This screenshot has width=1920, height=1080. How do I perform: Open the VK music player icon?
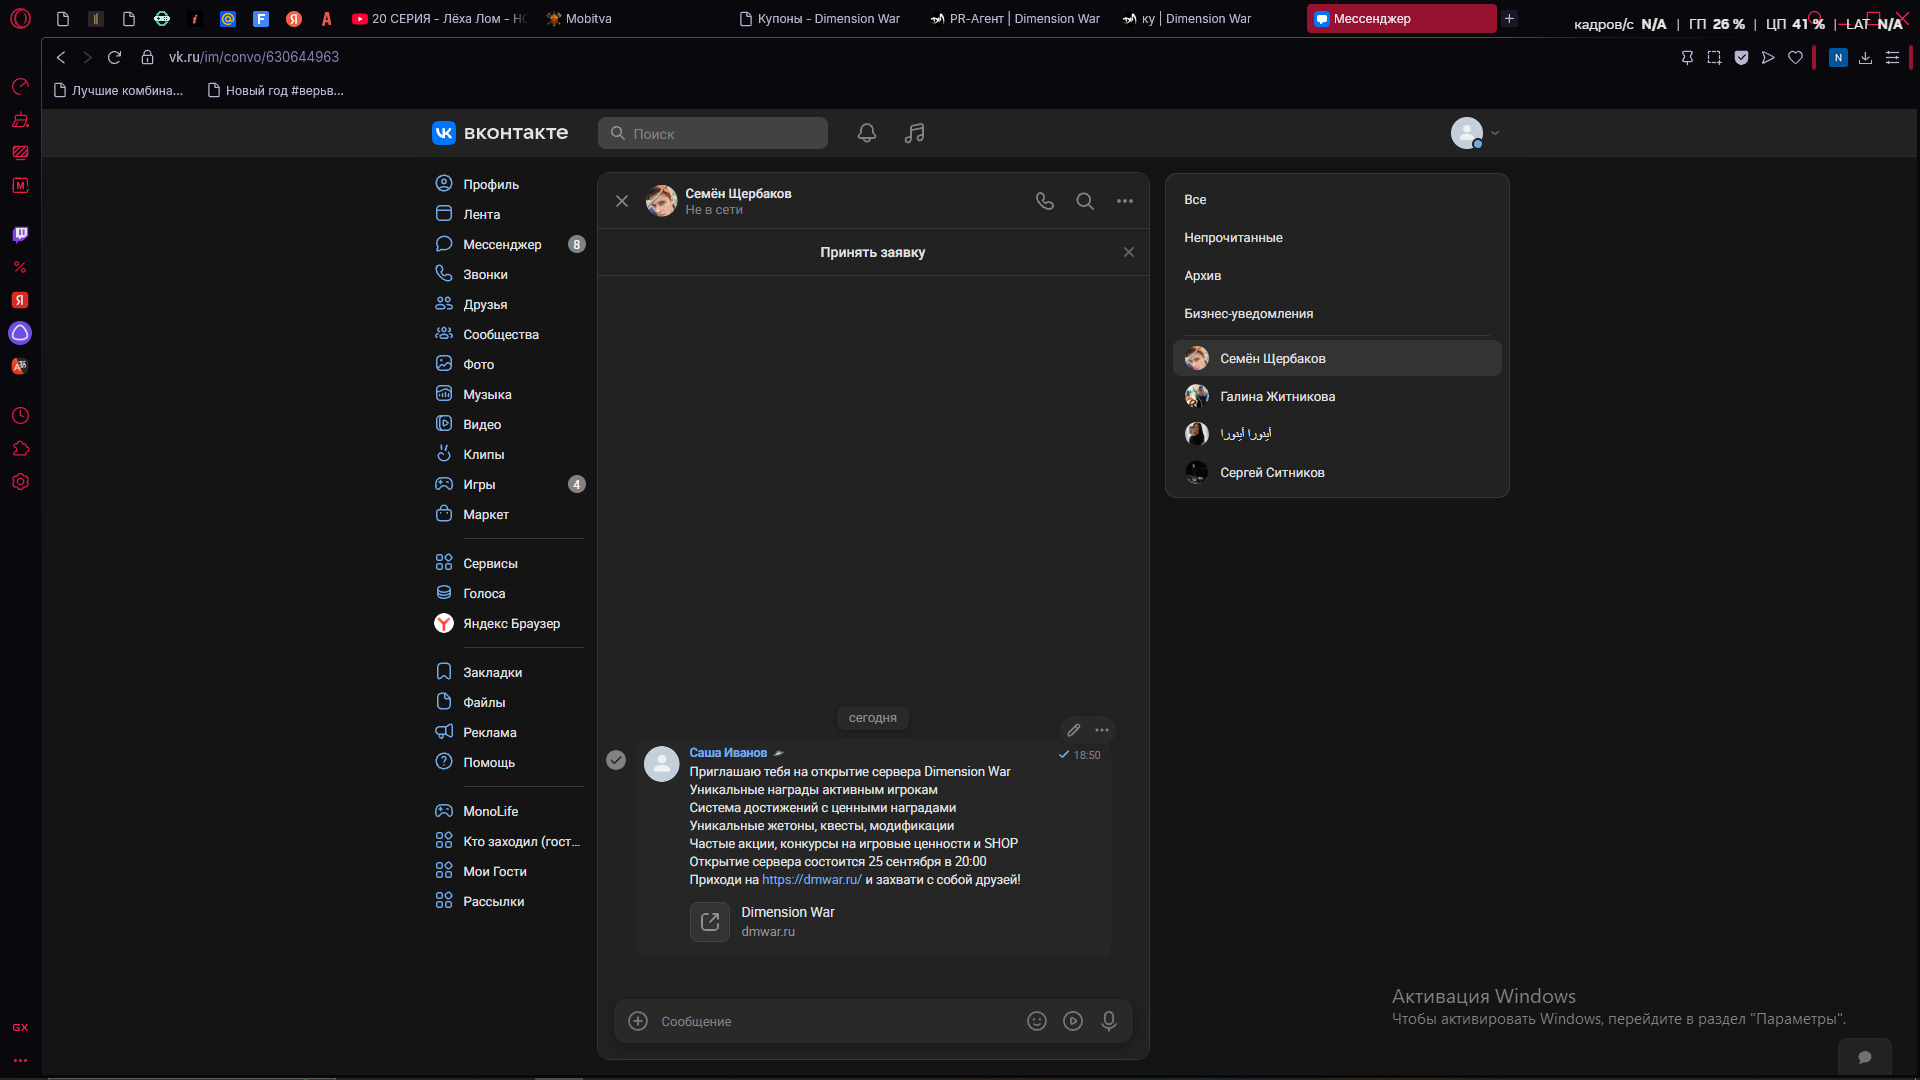click(915, 133)
